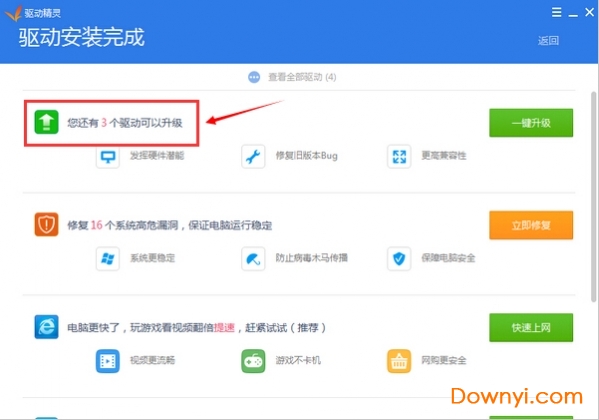Click the expand-arrows icon for 更高兼容性

(399, 156)
